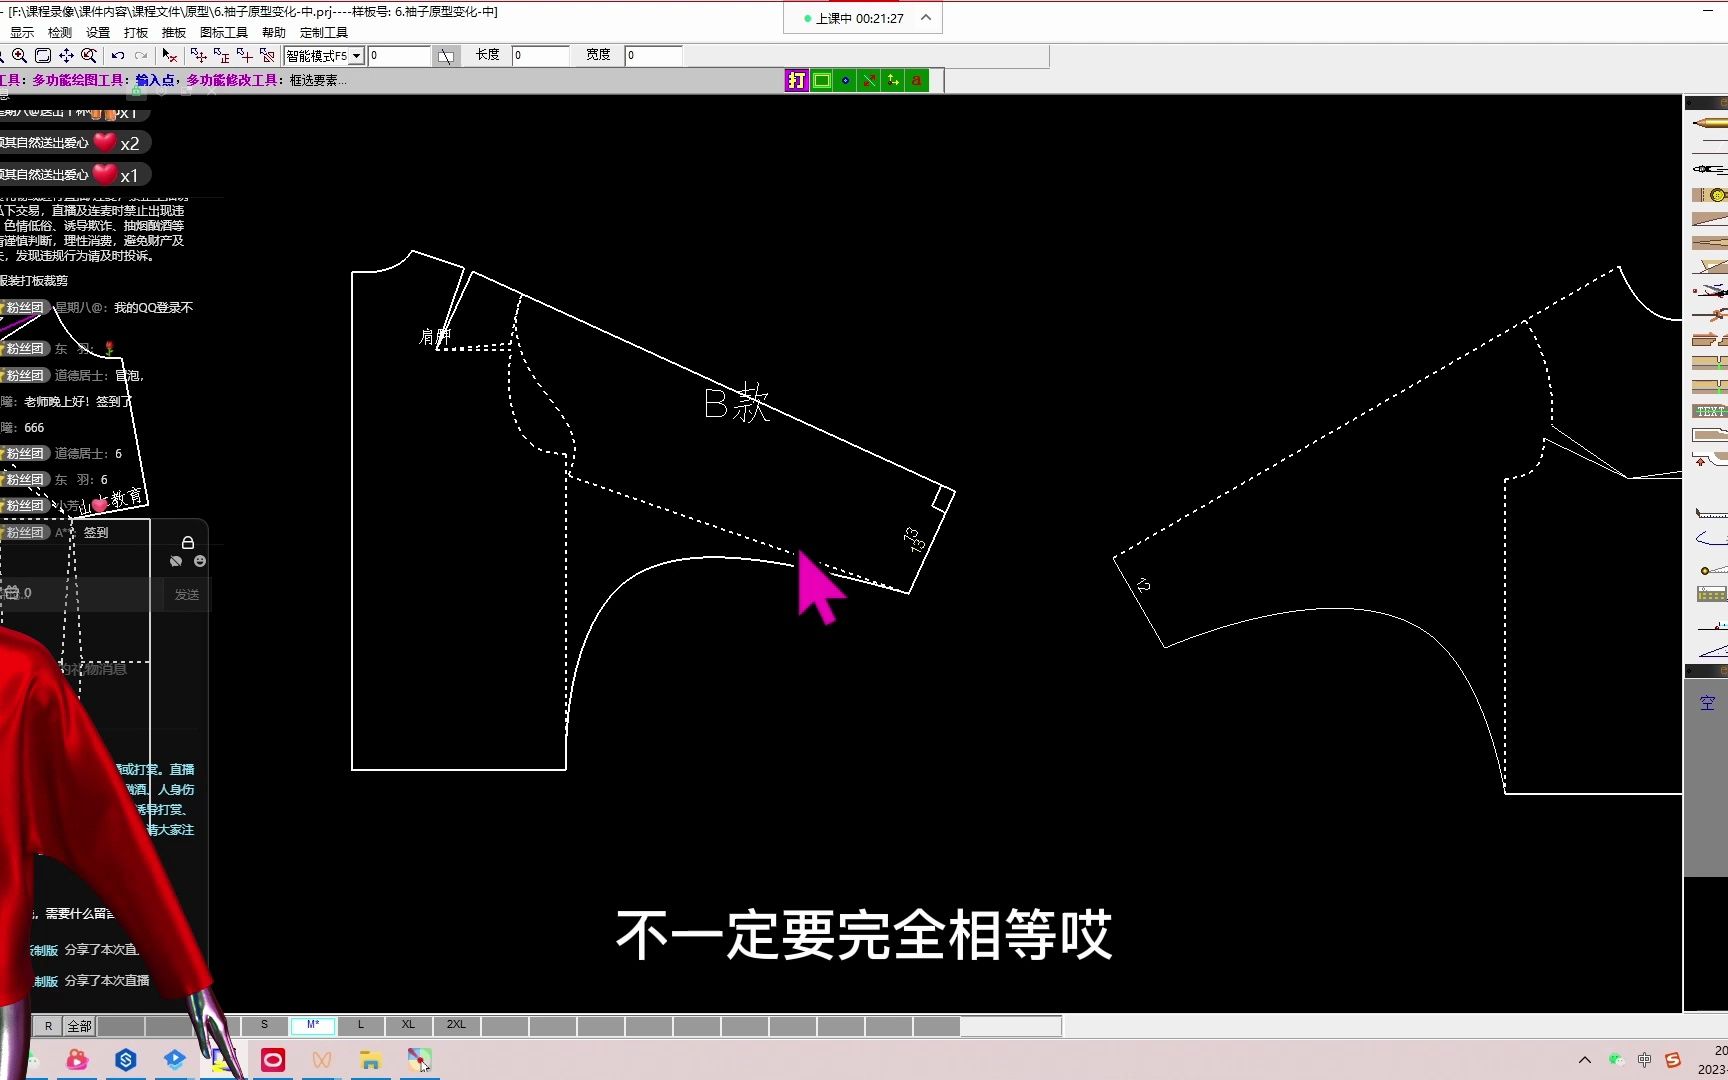The width and height of the screenshot is (1728, 1080).
Task: Click the third point-snap toolbar icon
Action: pos(244,56)
